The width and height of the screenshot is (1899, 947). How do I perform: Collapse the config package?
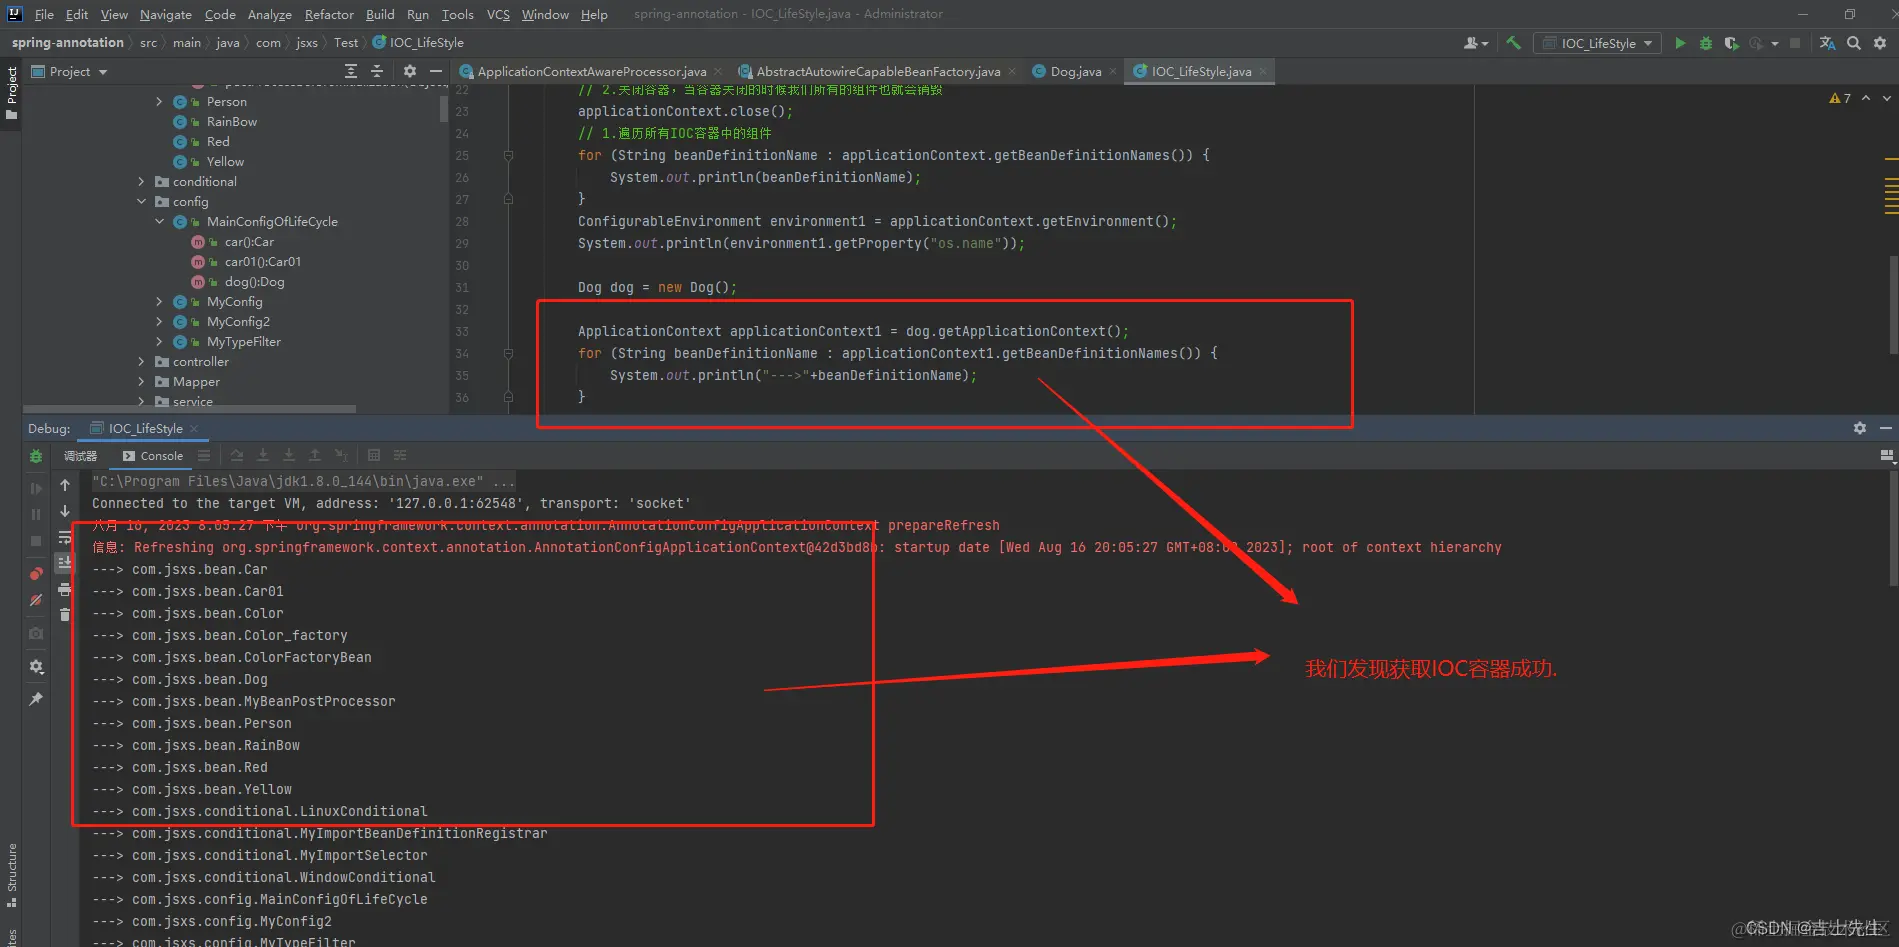[x=141, y=202]
